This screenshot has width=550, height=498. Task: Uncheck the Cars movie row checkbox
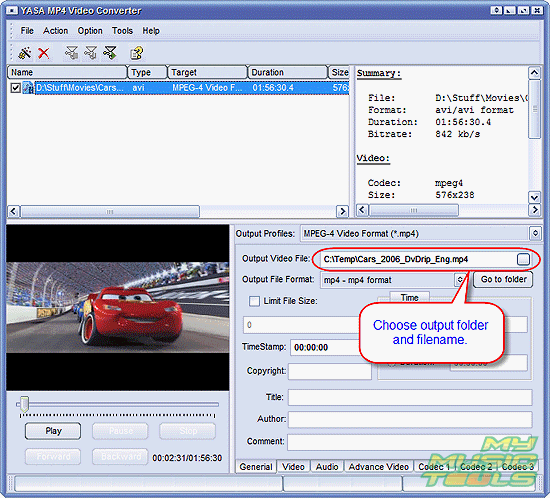coord(15,88)
